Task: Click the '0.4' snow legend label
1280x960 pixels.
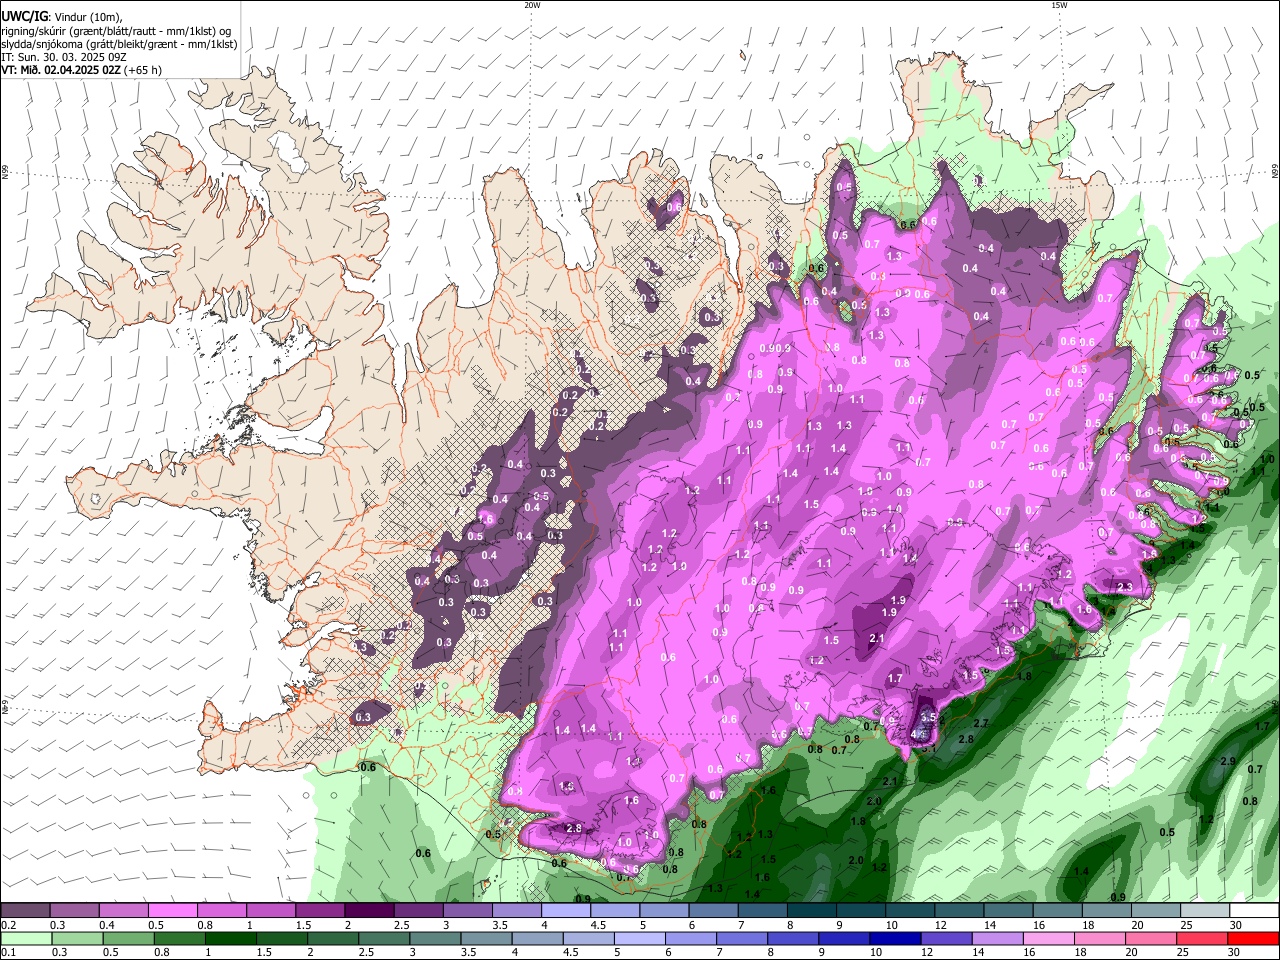Action: 106,925
